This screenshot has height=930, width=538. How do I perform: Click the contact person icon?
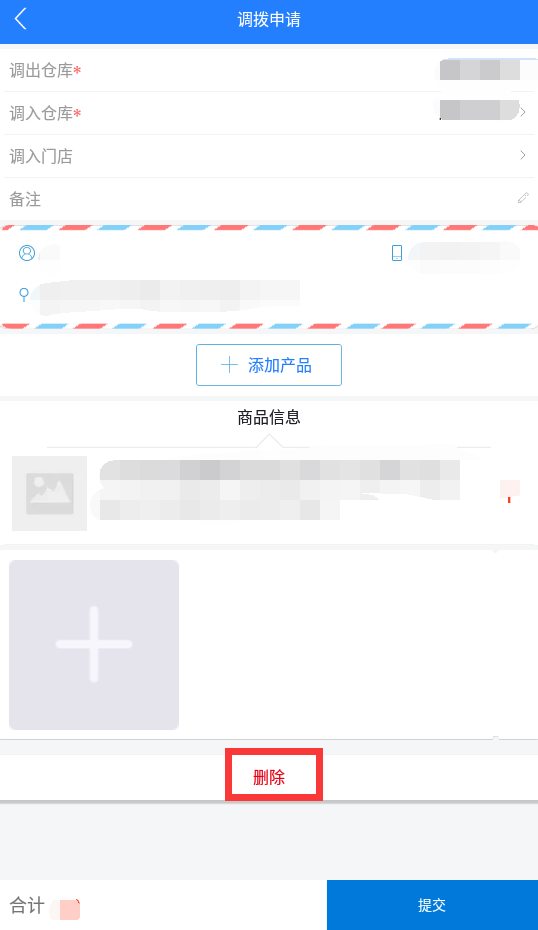pos(27,253)
